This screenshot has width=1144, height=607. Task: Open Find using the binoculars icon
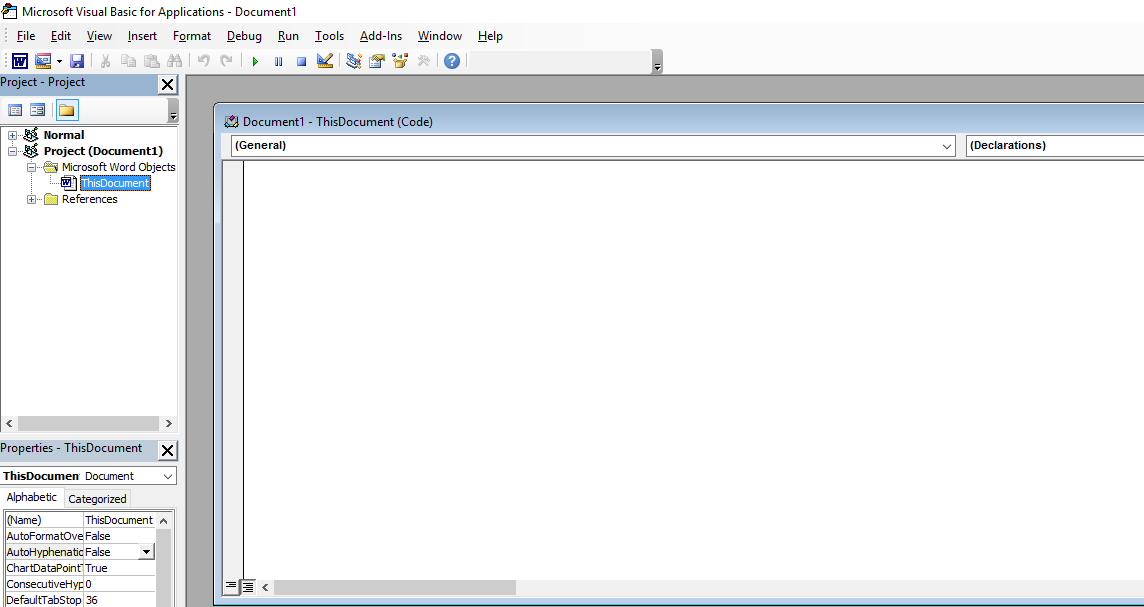(x=174, y=61)
